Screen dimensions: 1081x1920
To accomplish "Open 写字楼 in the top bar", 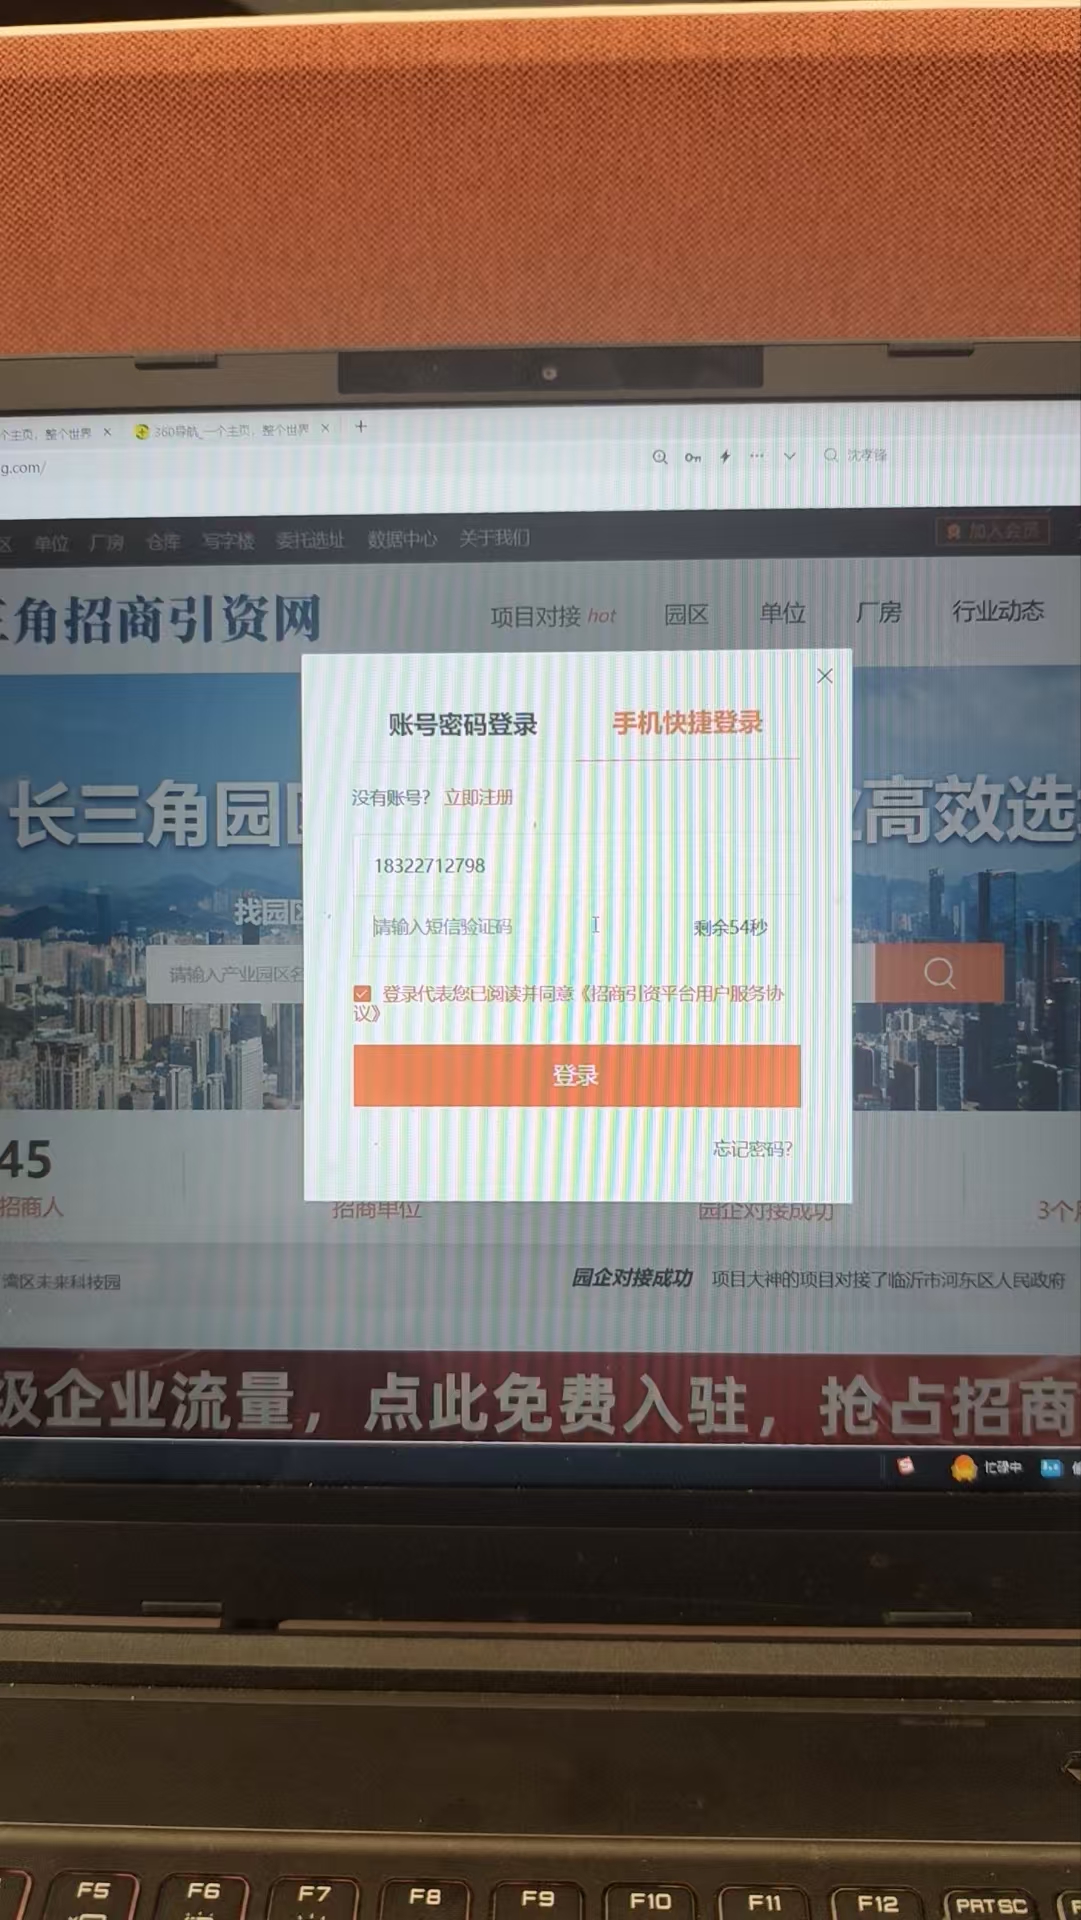I will (x=228, y=541).
